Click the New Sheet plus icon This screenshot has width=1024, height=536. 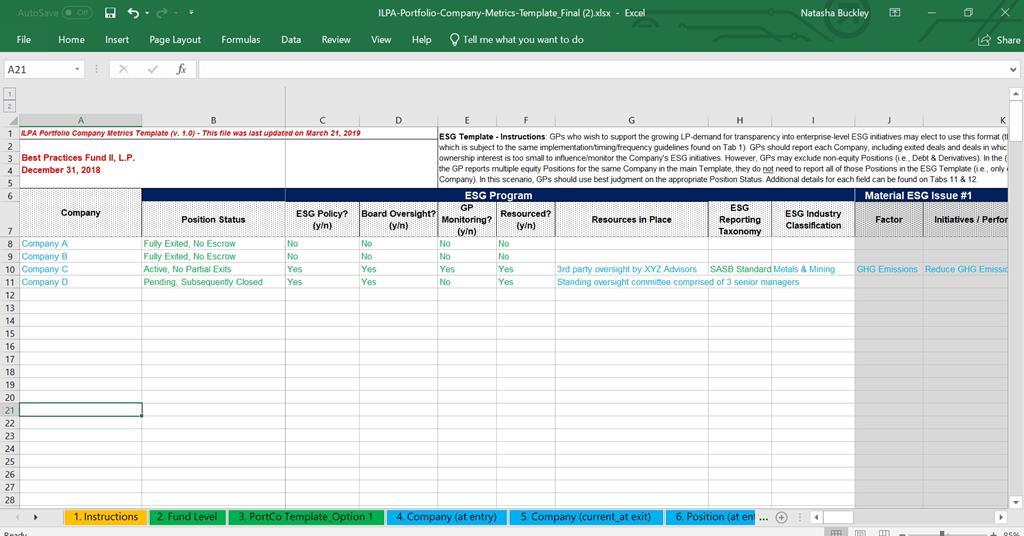pyautogui.click(x=781, y=517)
